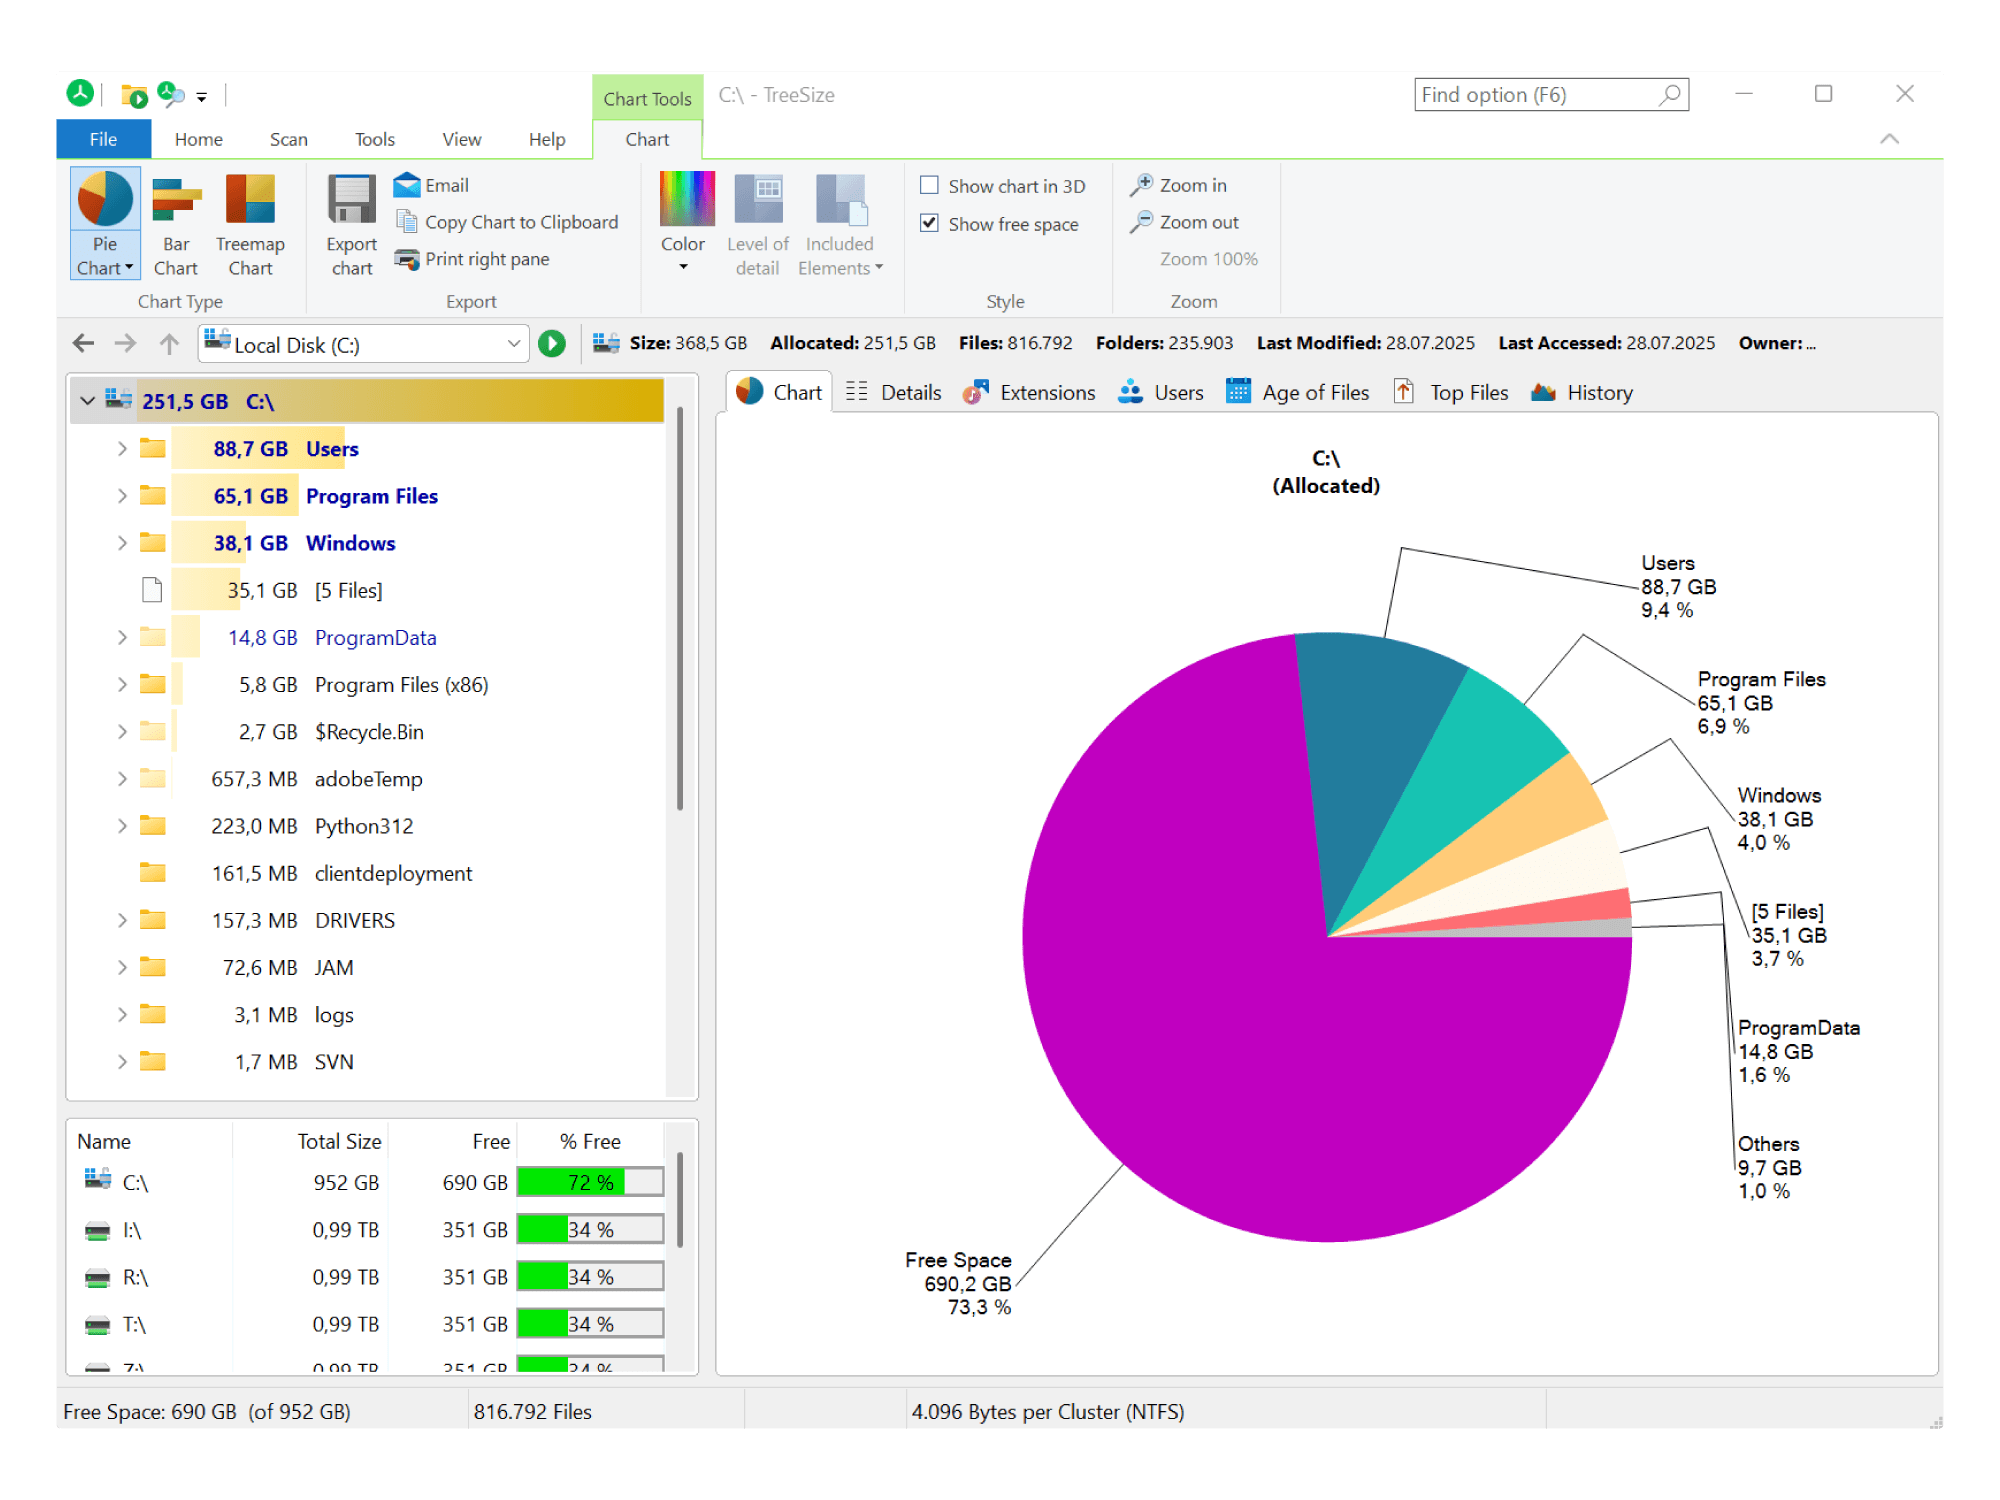This screenshot has width=2000, height=1500.
Task: Select the Pie Chart type
Action: [x=104, y=224]
